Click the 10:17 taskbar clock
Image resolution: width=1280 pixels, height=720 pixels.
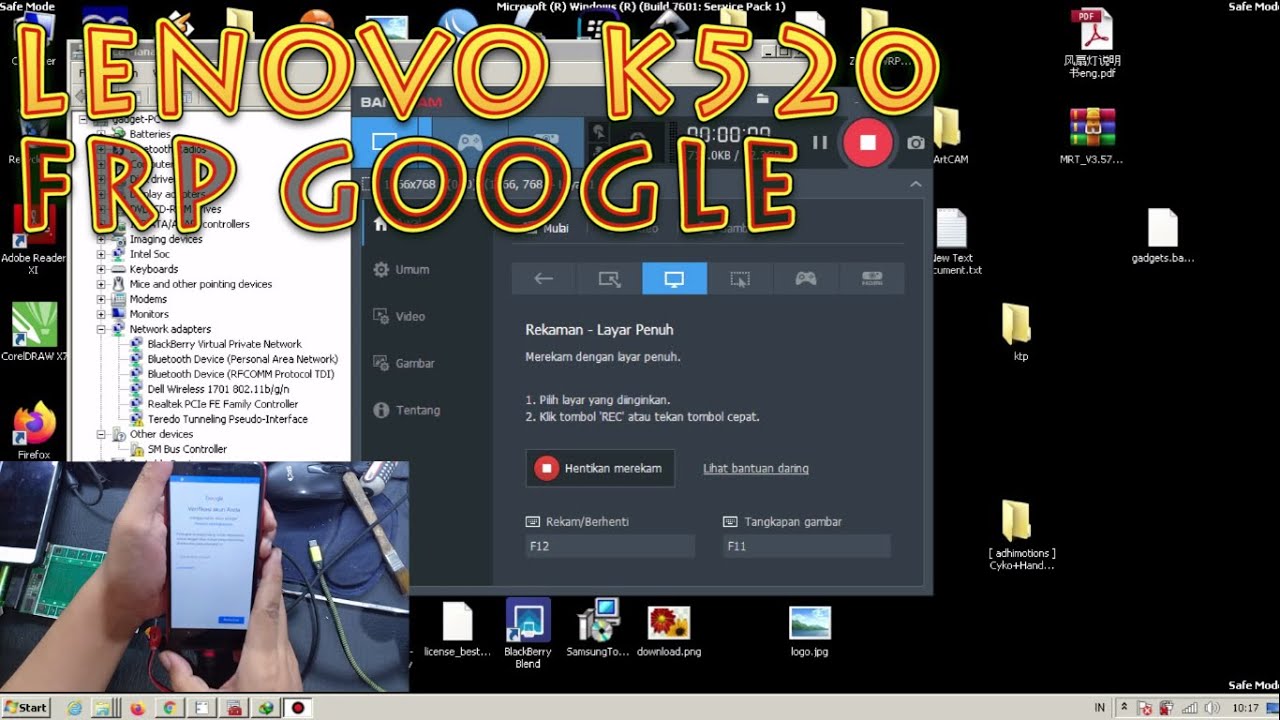(x=1245, y=708)
